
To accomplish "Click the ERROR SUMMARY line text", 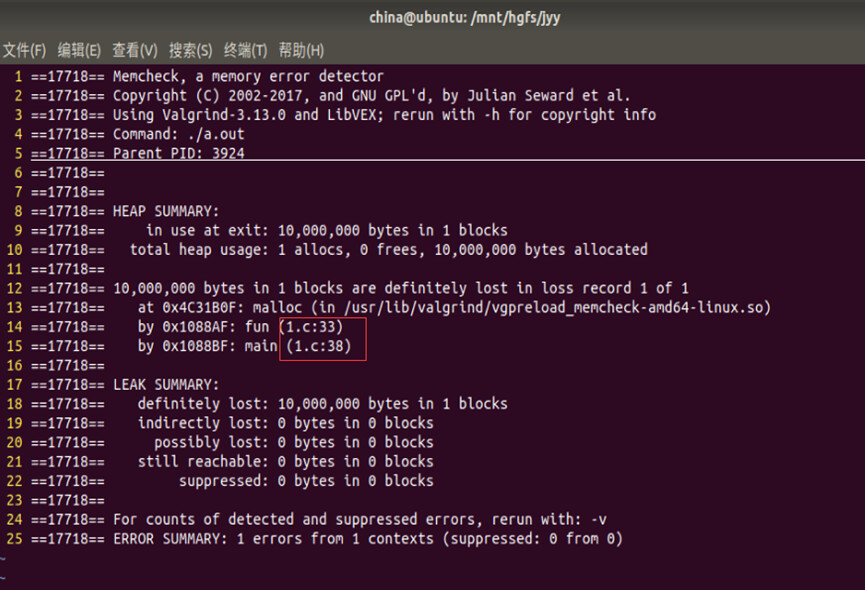I will coord(367,539).
